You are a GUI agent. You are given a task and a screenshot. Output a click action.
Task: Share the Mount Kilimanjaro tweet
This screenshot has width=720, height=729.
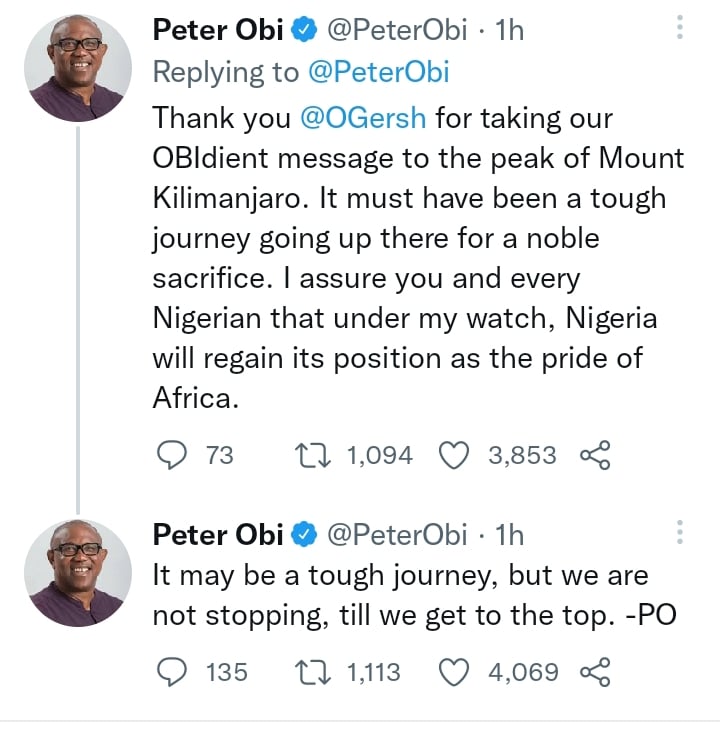595,456
